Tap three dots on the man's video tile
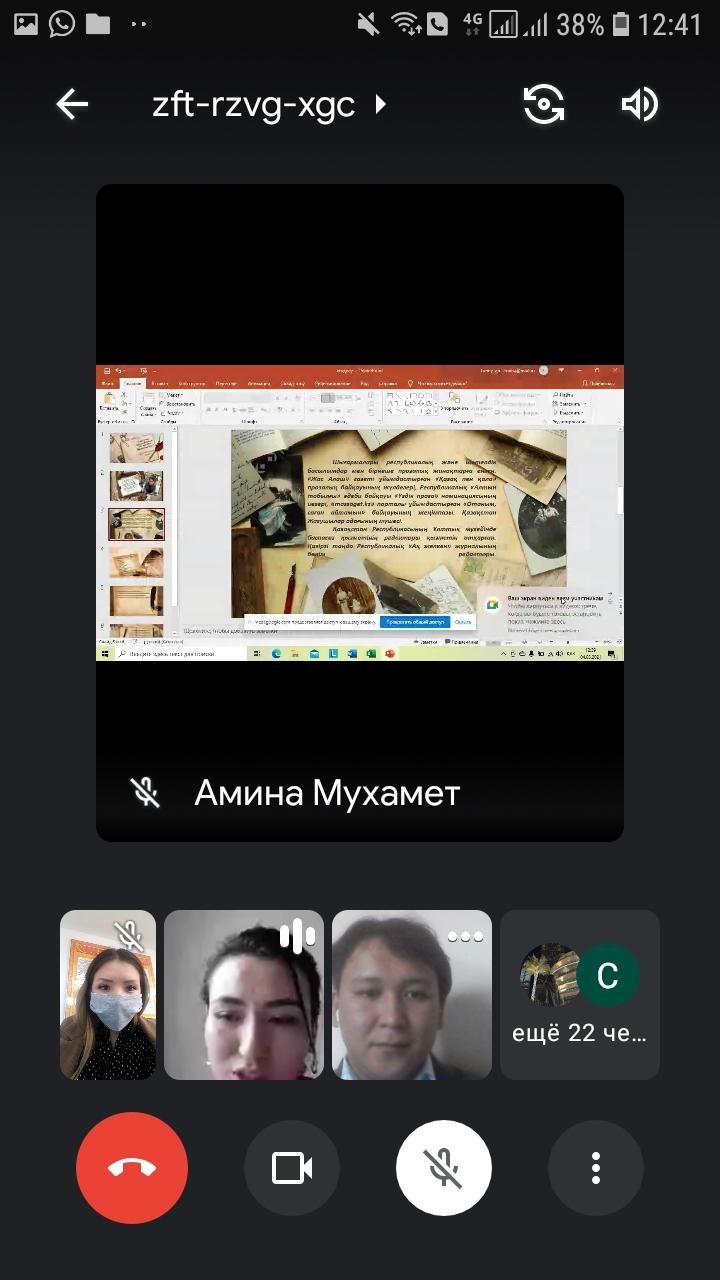720x1280 pixels. tap(465, 937)
